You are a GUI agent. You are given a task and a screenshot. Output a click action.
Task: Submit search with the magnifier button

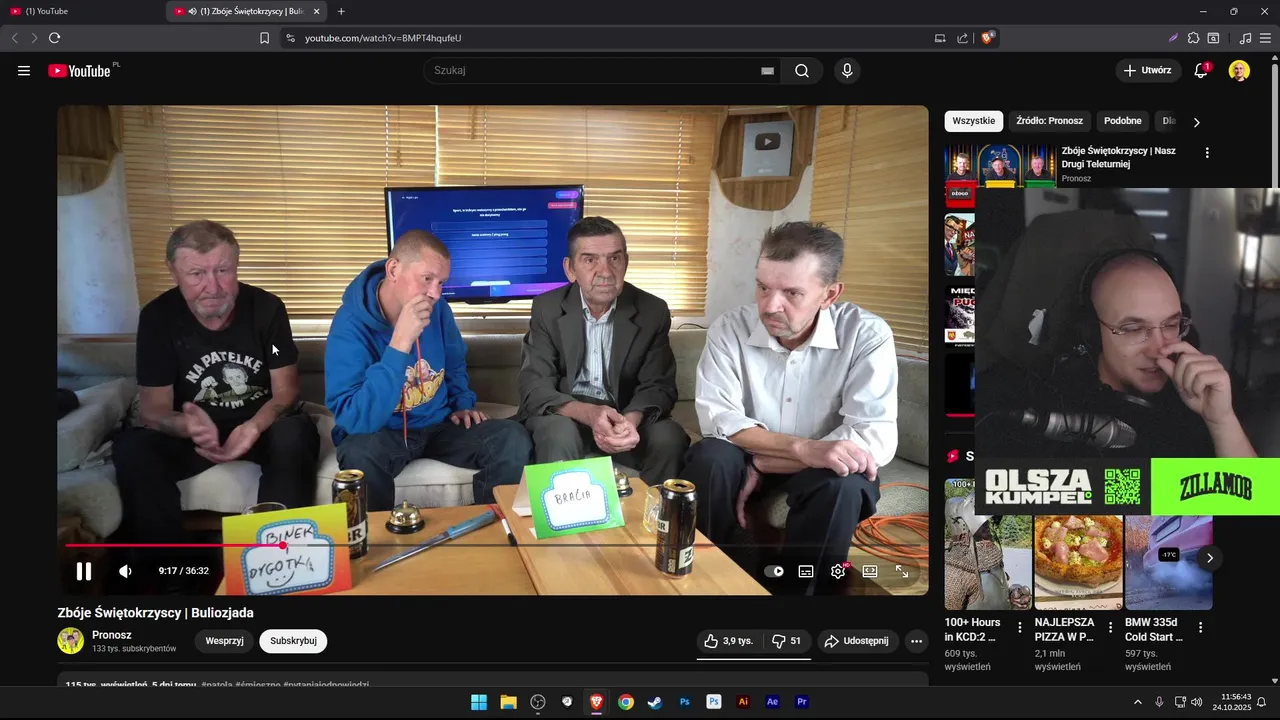pos(802,71)
